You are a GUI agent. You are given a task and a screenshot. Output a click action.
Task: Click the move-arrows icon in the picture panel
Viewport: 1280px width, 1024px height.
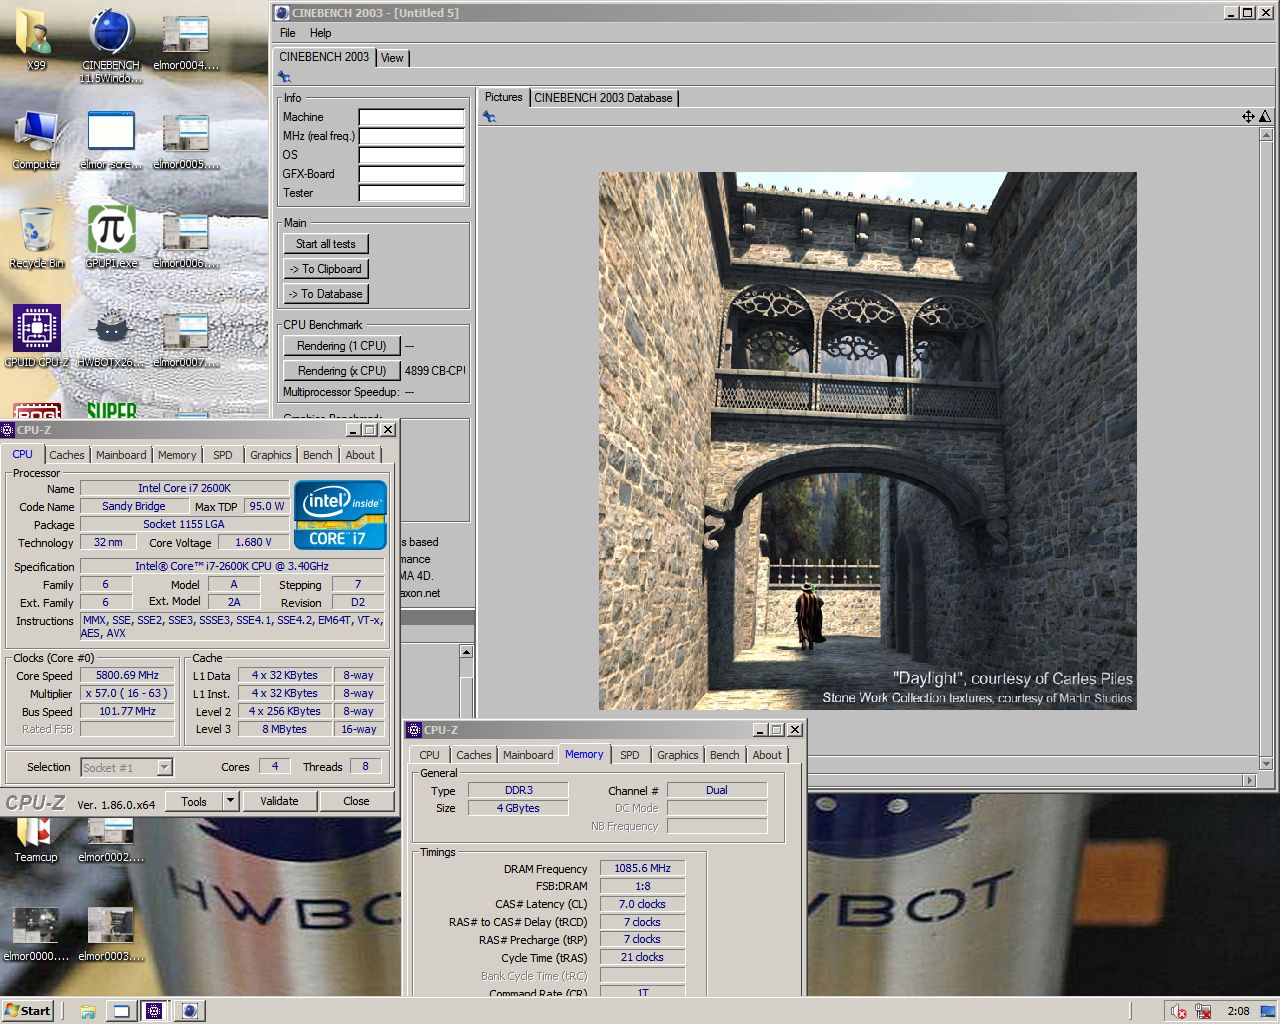point(1248,117)
